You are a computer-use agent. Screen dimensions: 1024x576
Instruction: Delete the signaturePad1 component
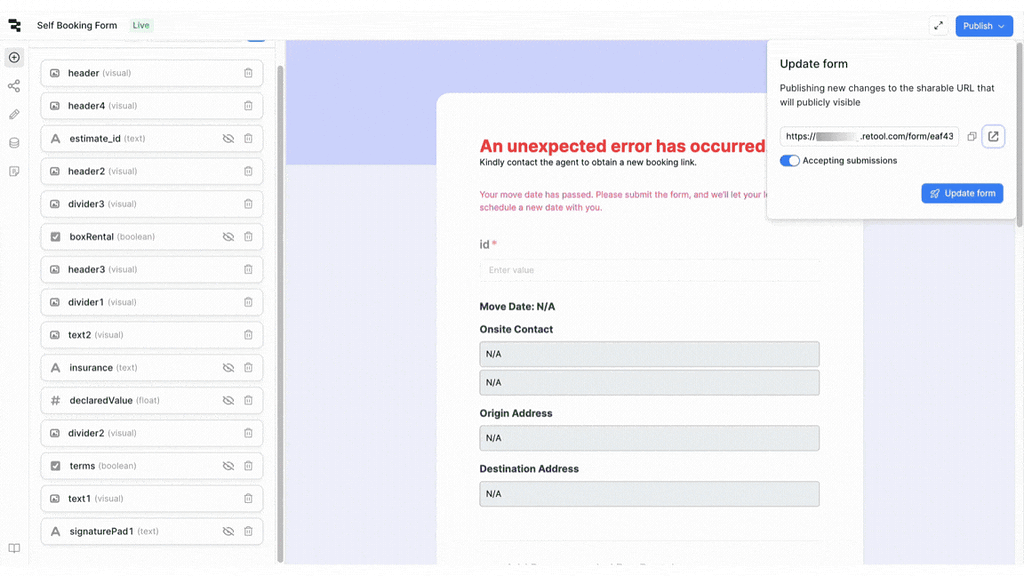click(x=247, y=531)
